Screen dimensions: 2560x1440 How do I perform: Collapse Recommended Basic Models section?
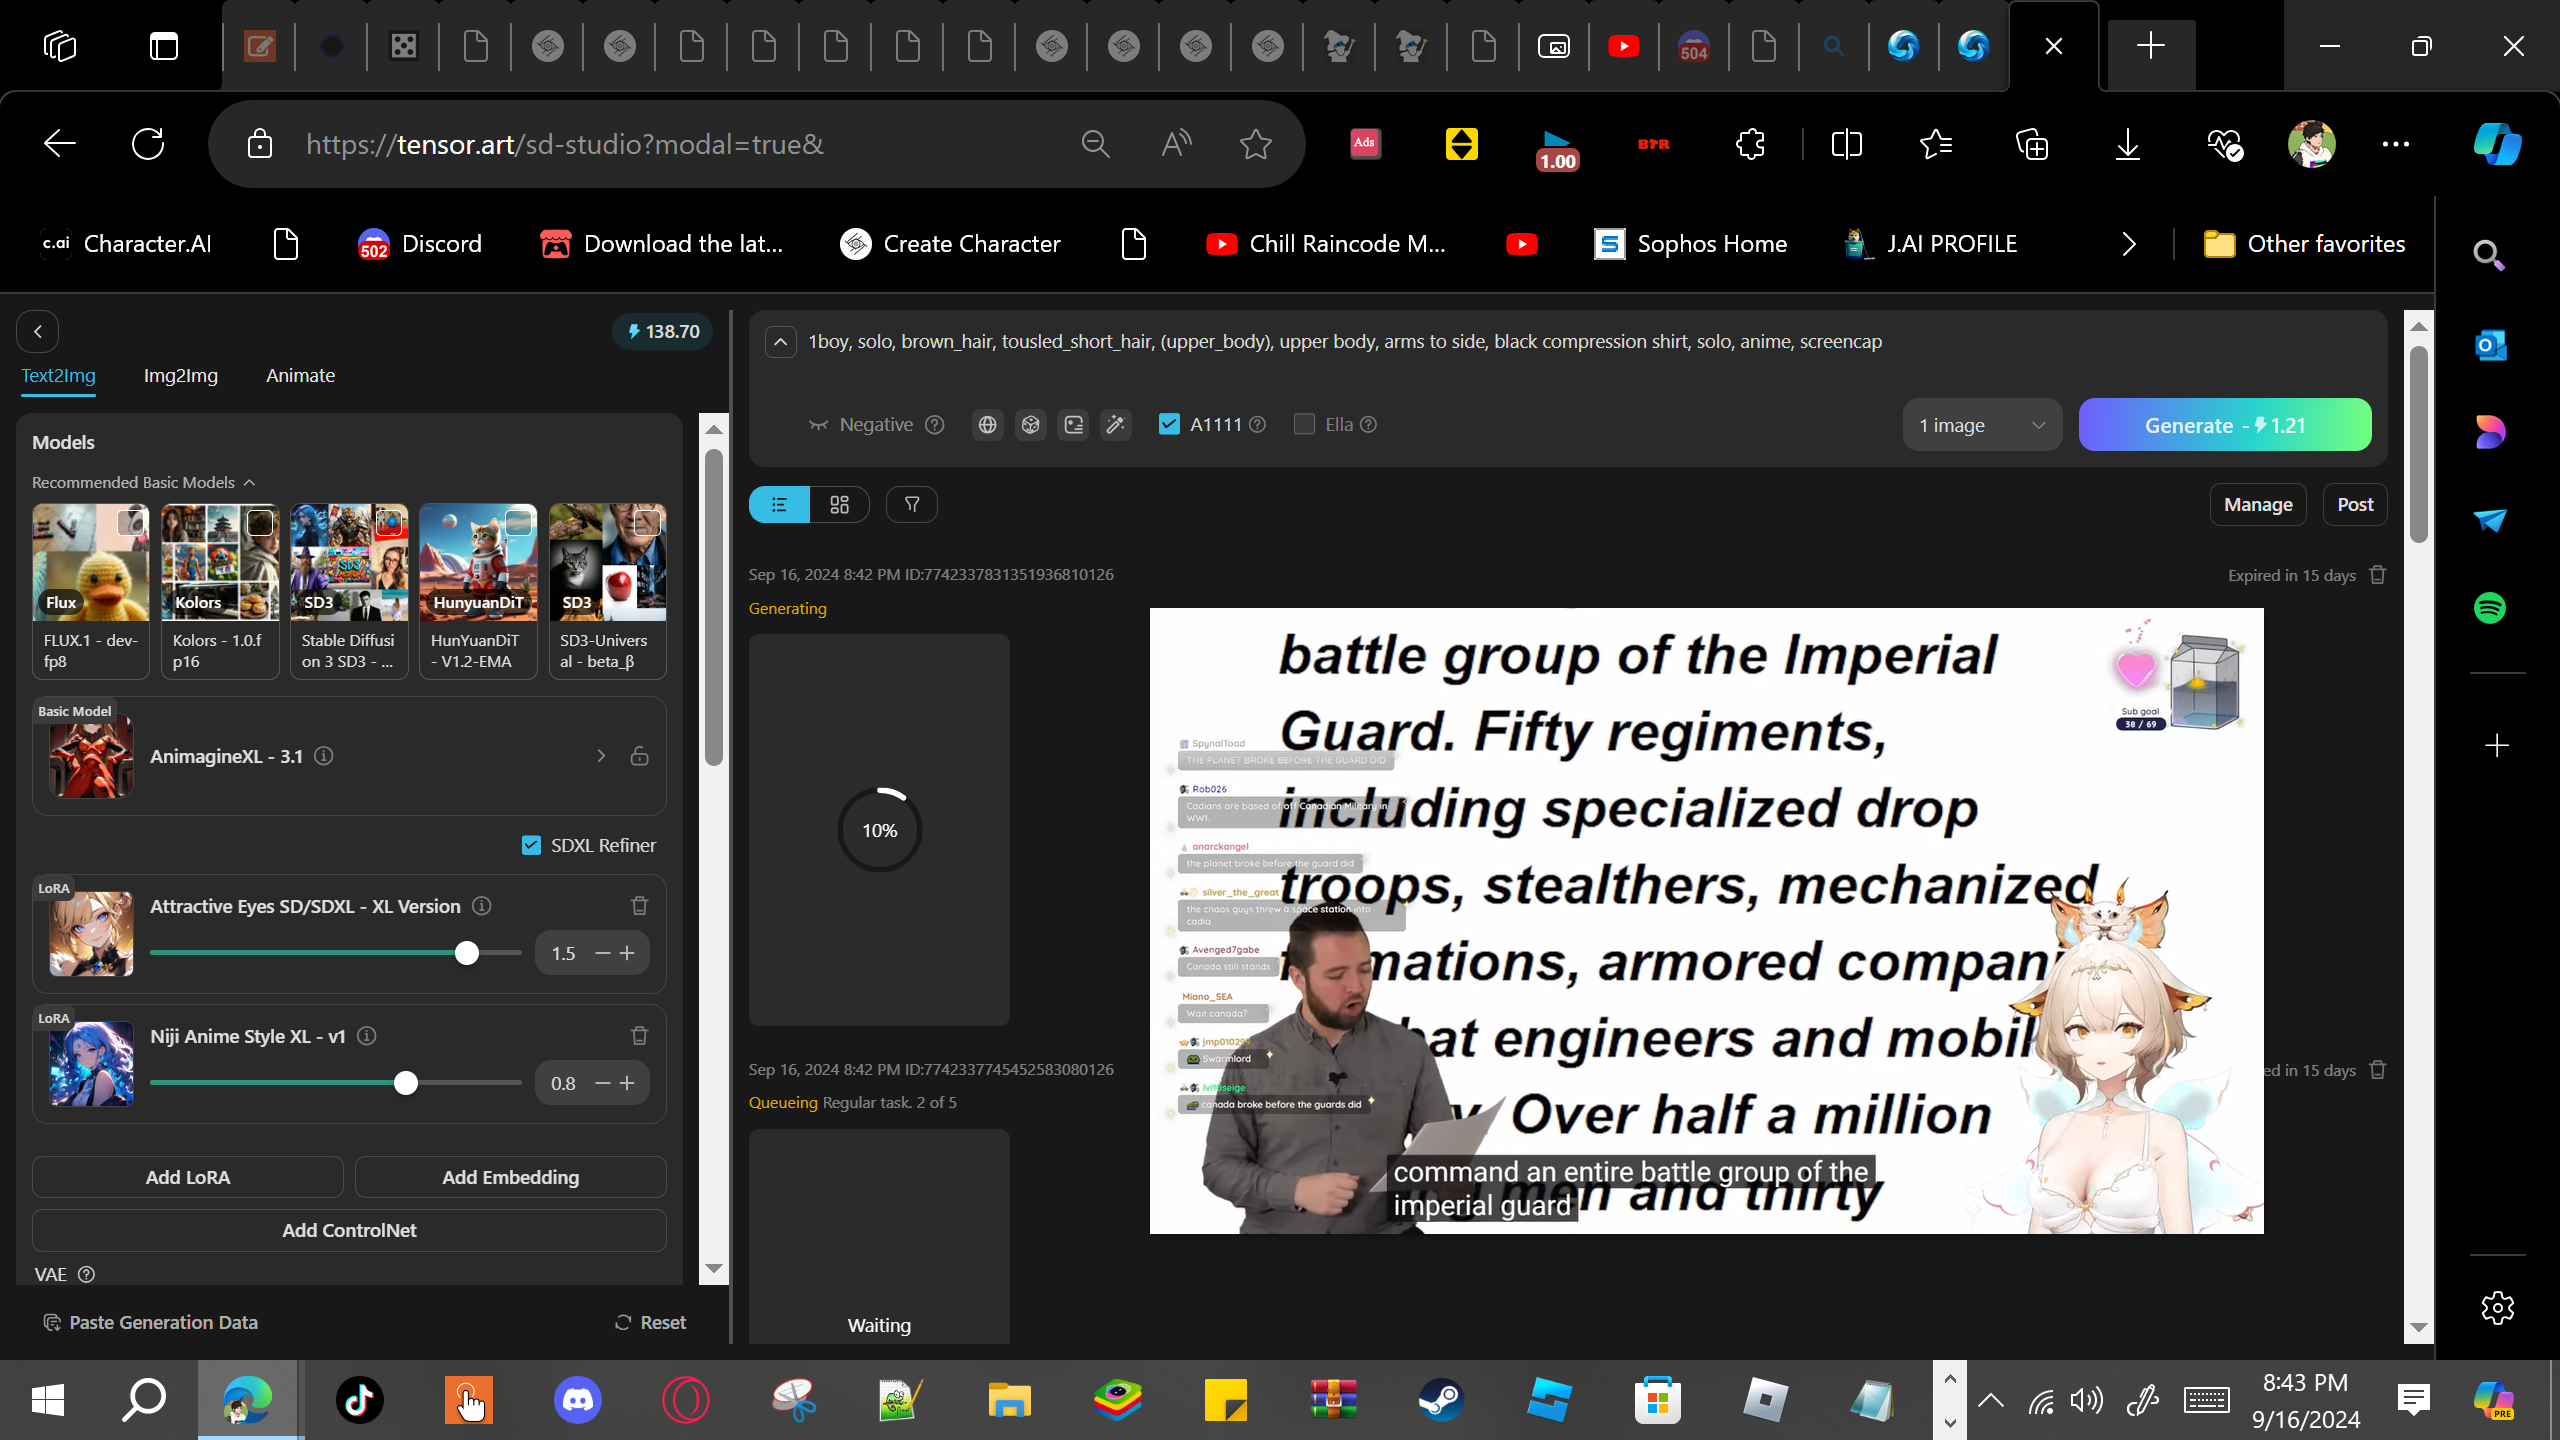[250, 483]
